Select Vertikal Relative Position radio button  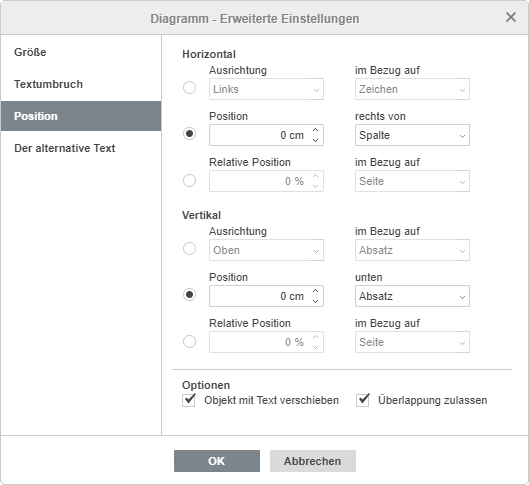point(189,341)
